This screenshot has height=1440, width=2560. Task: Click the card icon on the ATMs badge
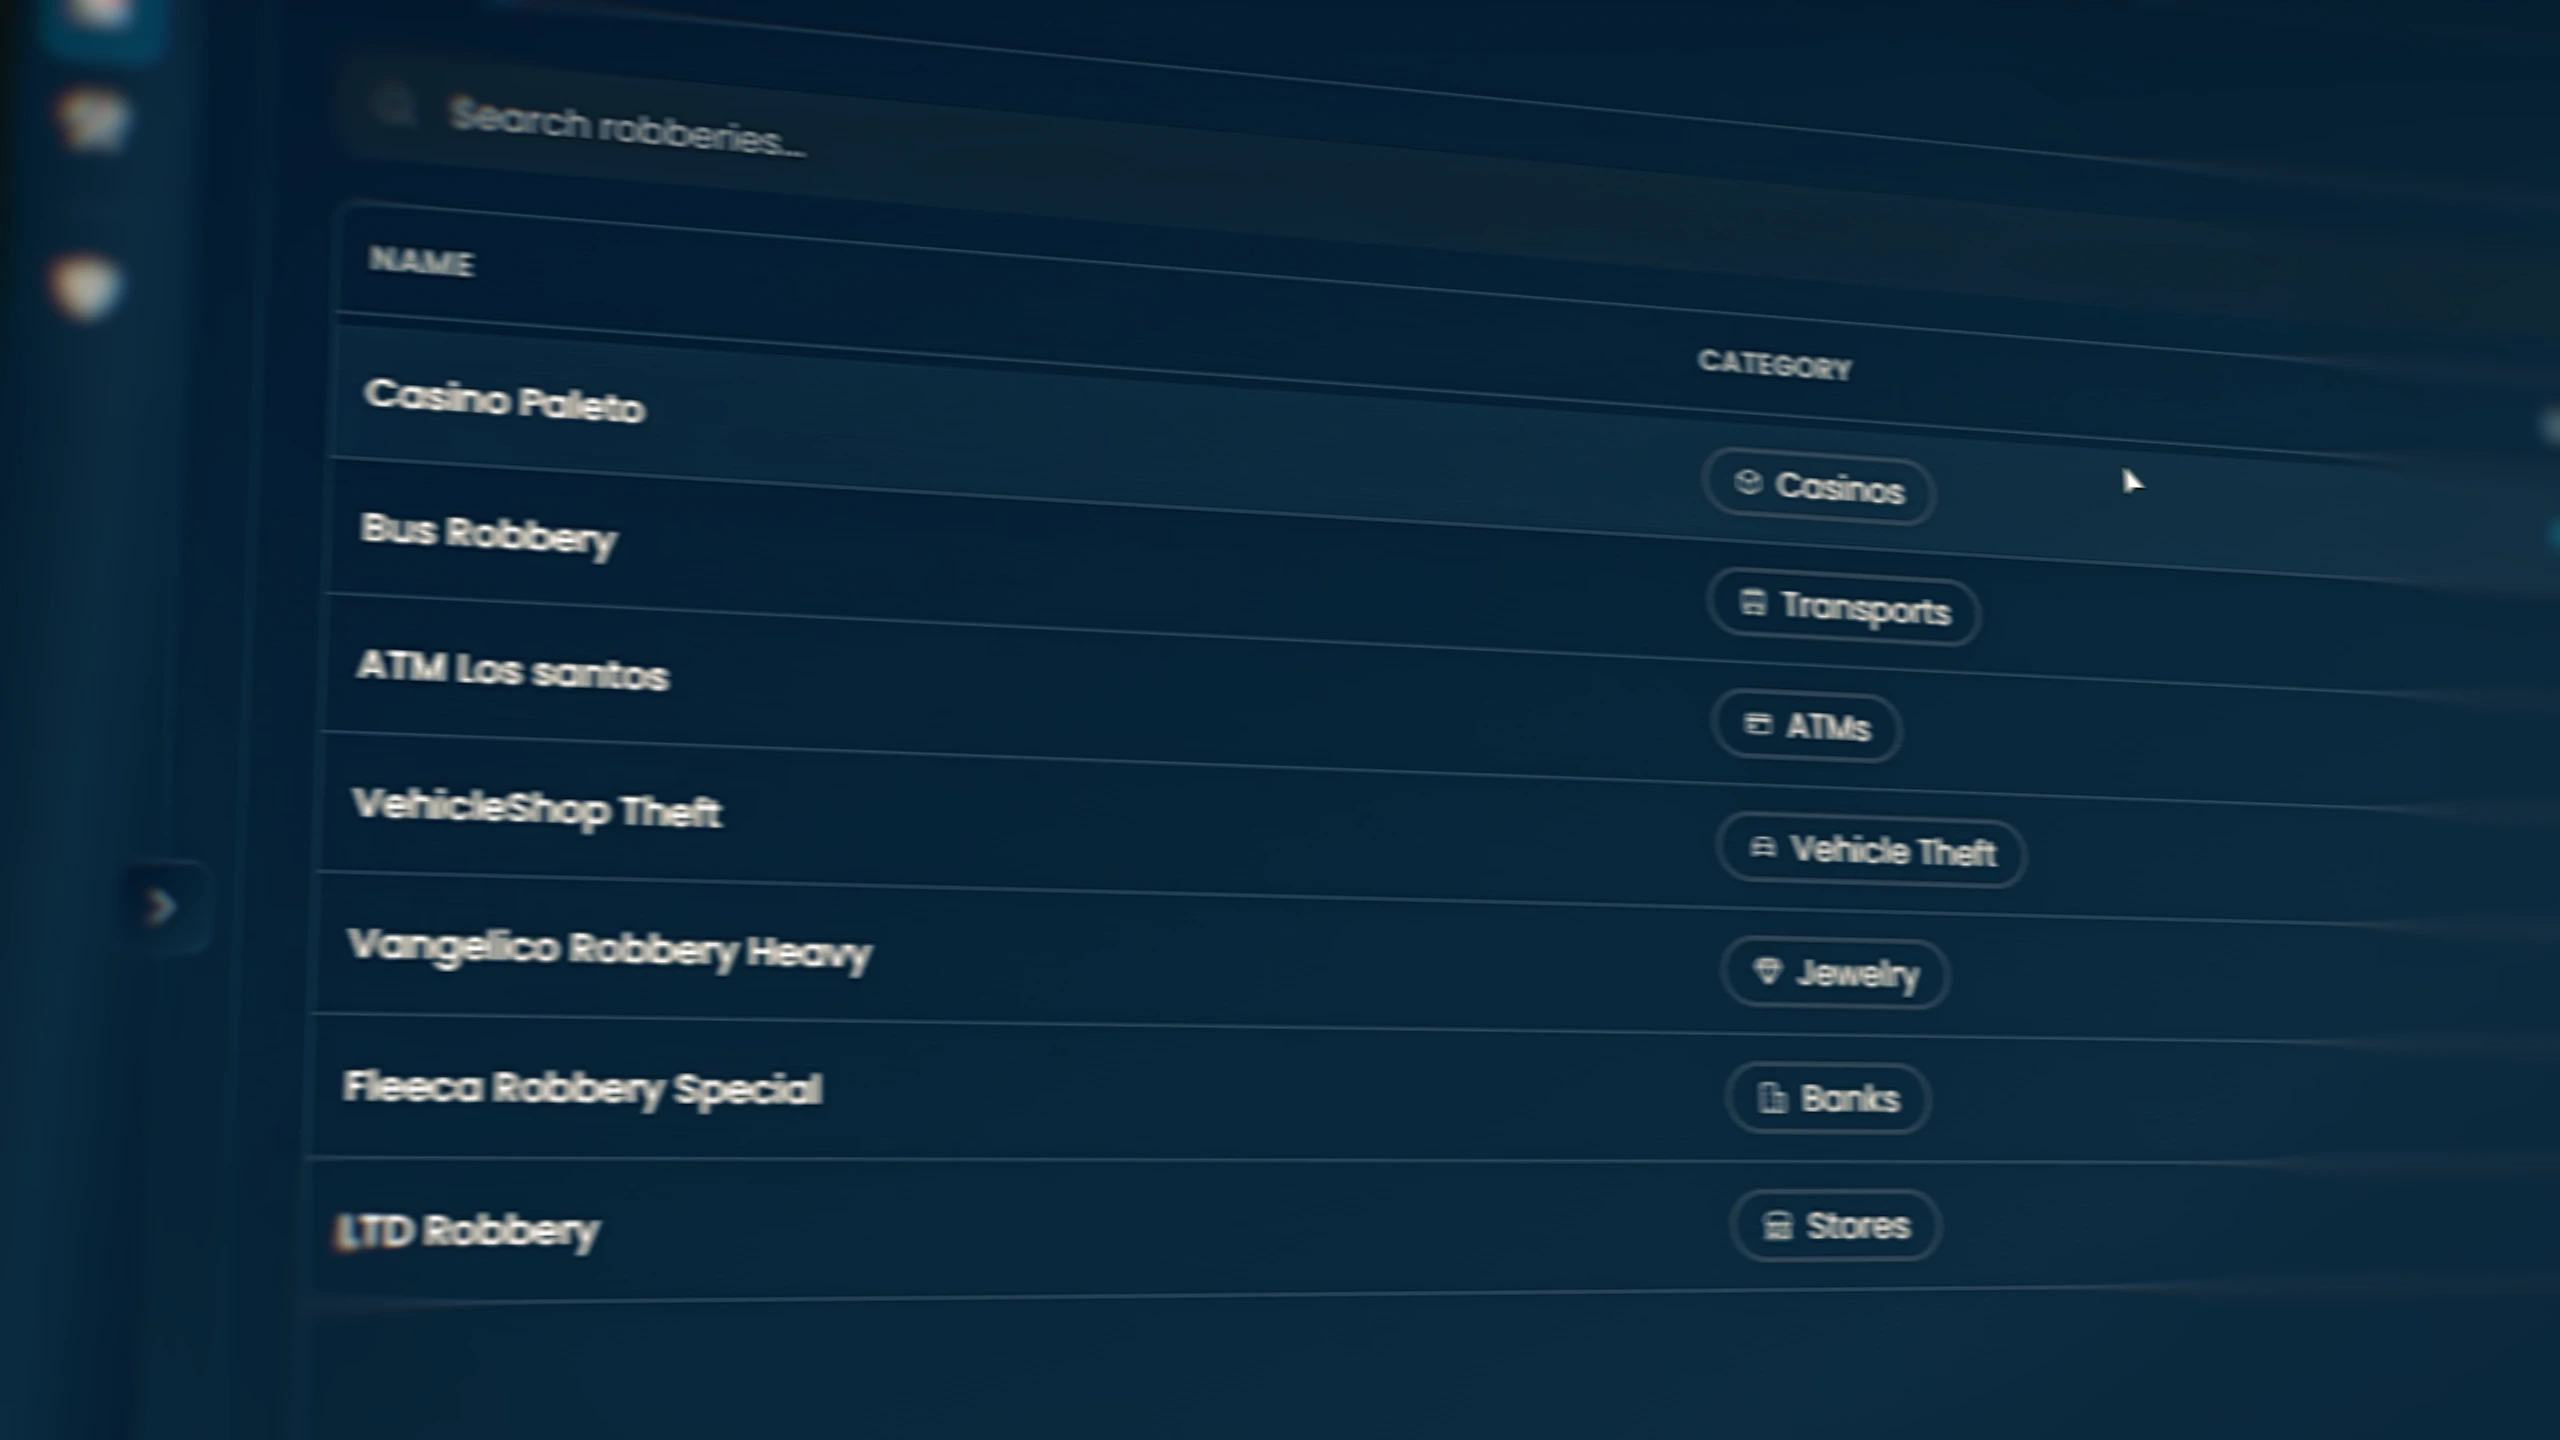click(1758, 724)
